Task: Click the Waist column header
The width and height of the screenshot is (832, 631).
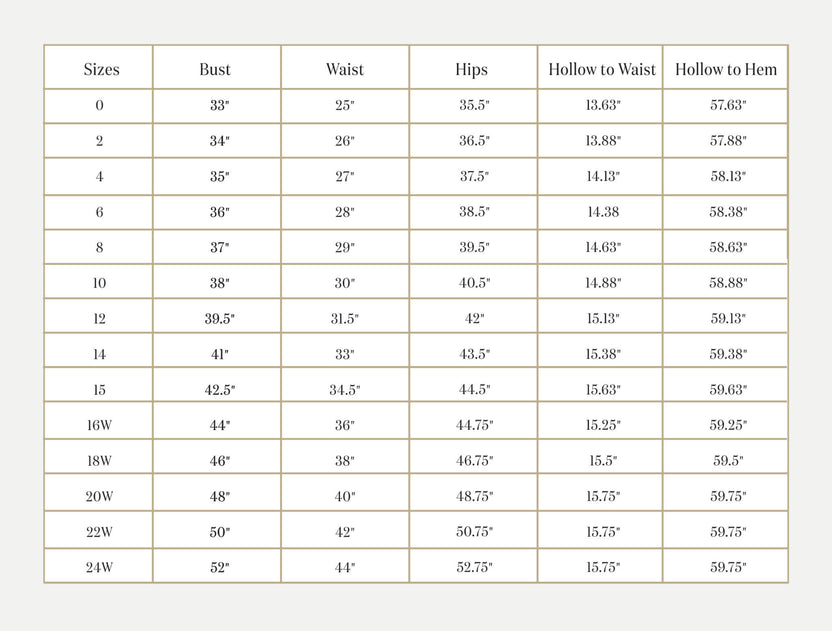Action: click(x=345, y=69)
